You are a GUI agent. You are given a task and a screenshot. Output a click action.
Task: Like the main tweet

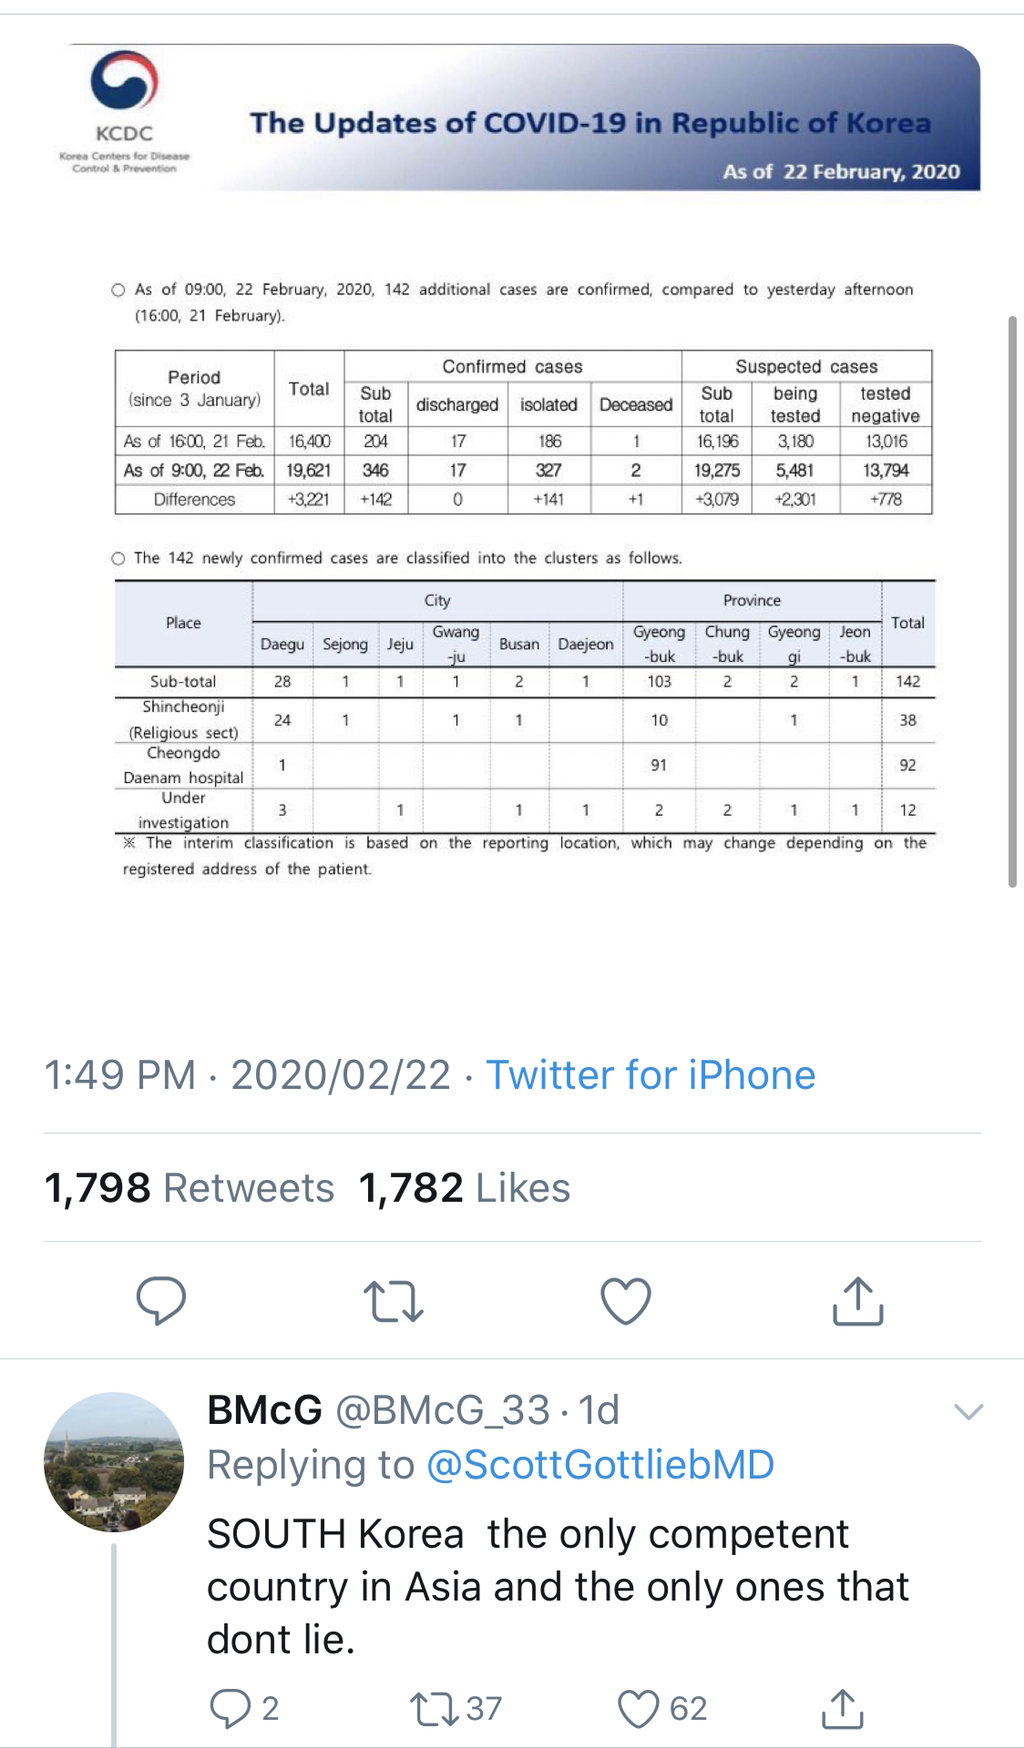click(x=626, y=1300)
